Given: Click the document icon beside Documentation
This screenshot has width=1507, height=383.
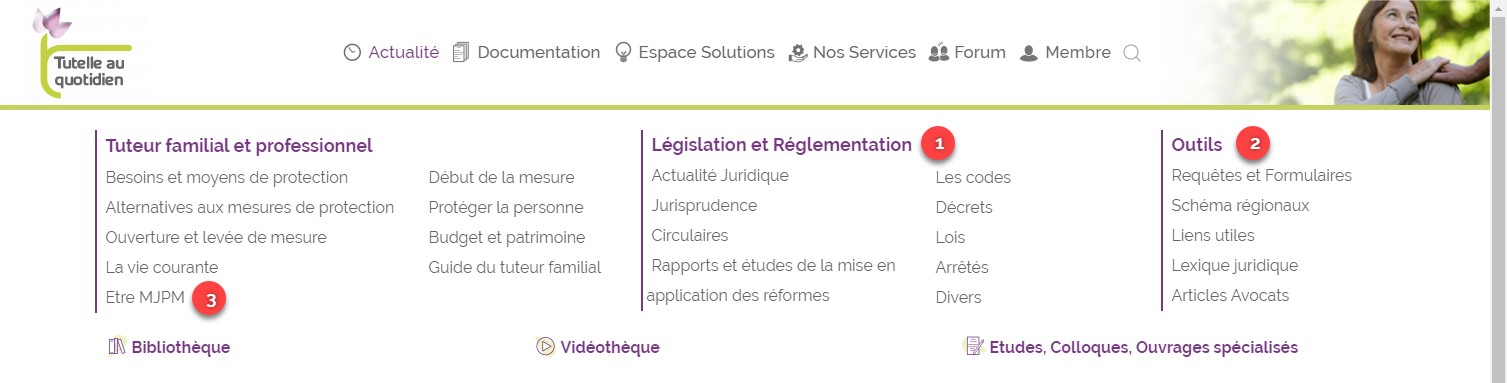Looking at the screenshot, I should click(x=461, y=53).
